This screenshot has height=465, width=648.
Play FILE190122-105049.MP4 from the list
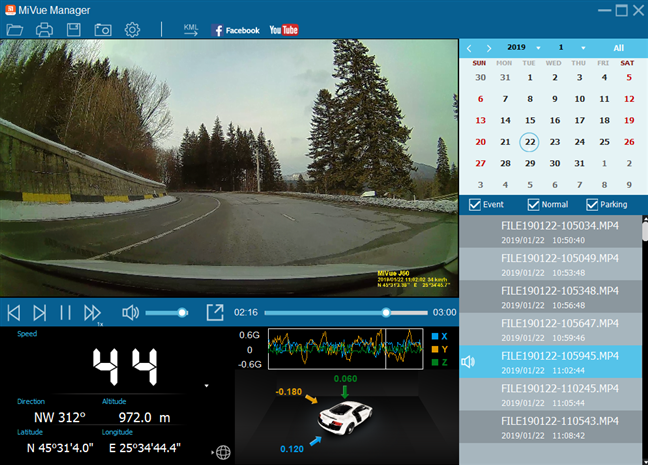pos(550,265)
